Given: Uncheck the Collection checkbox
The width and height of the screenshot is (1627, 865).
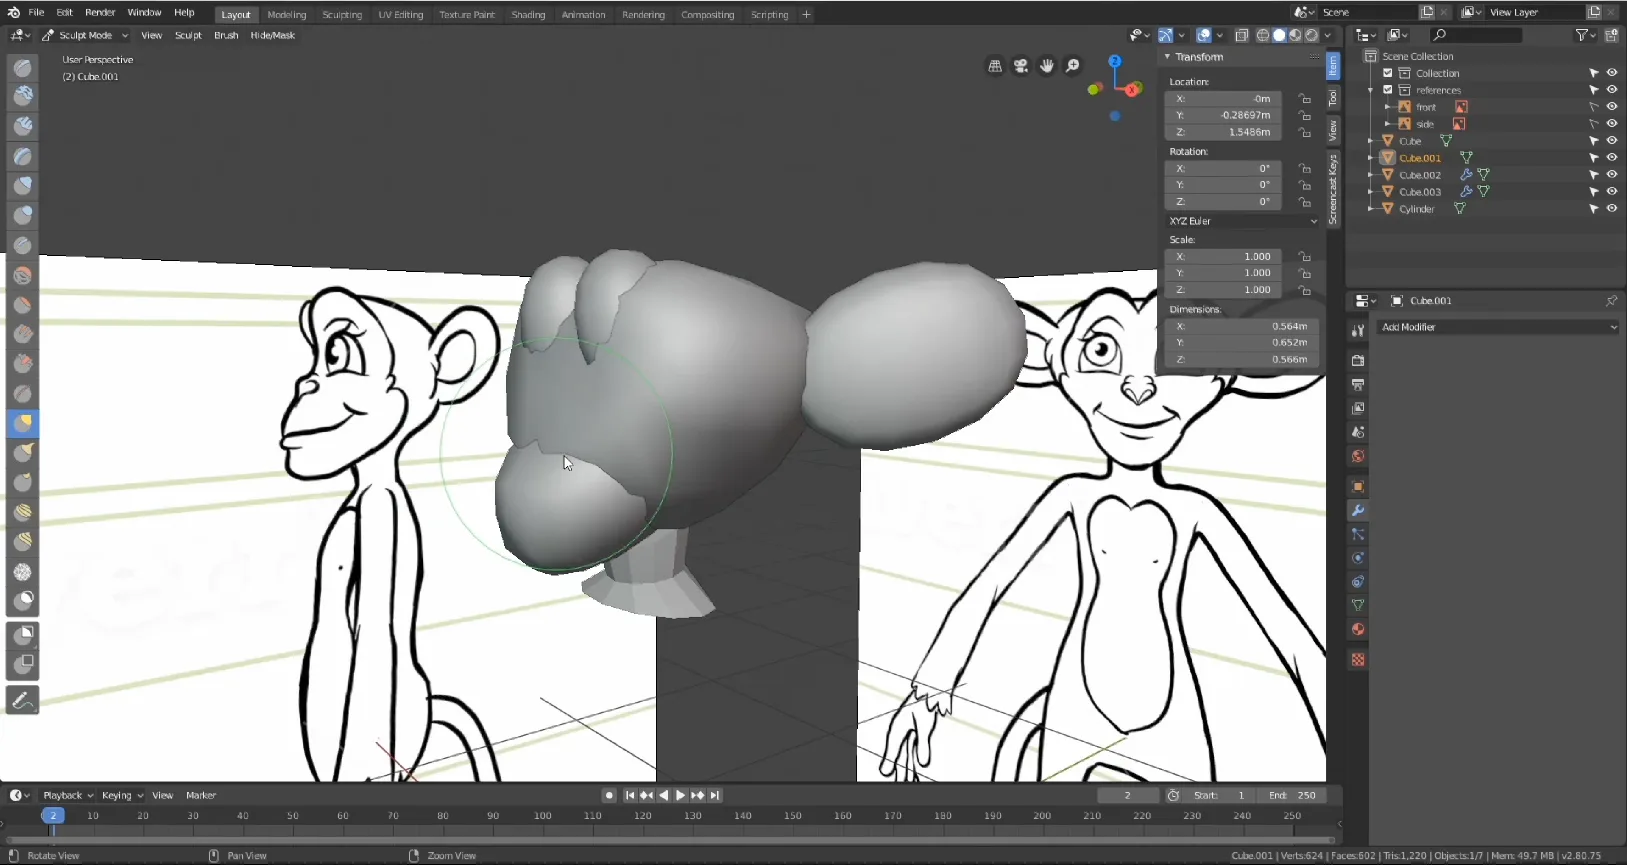Looking at the screenshot, I should [x=1388, y=73].
